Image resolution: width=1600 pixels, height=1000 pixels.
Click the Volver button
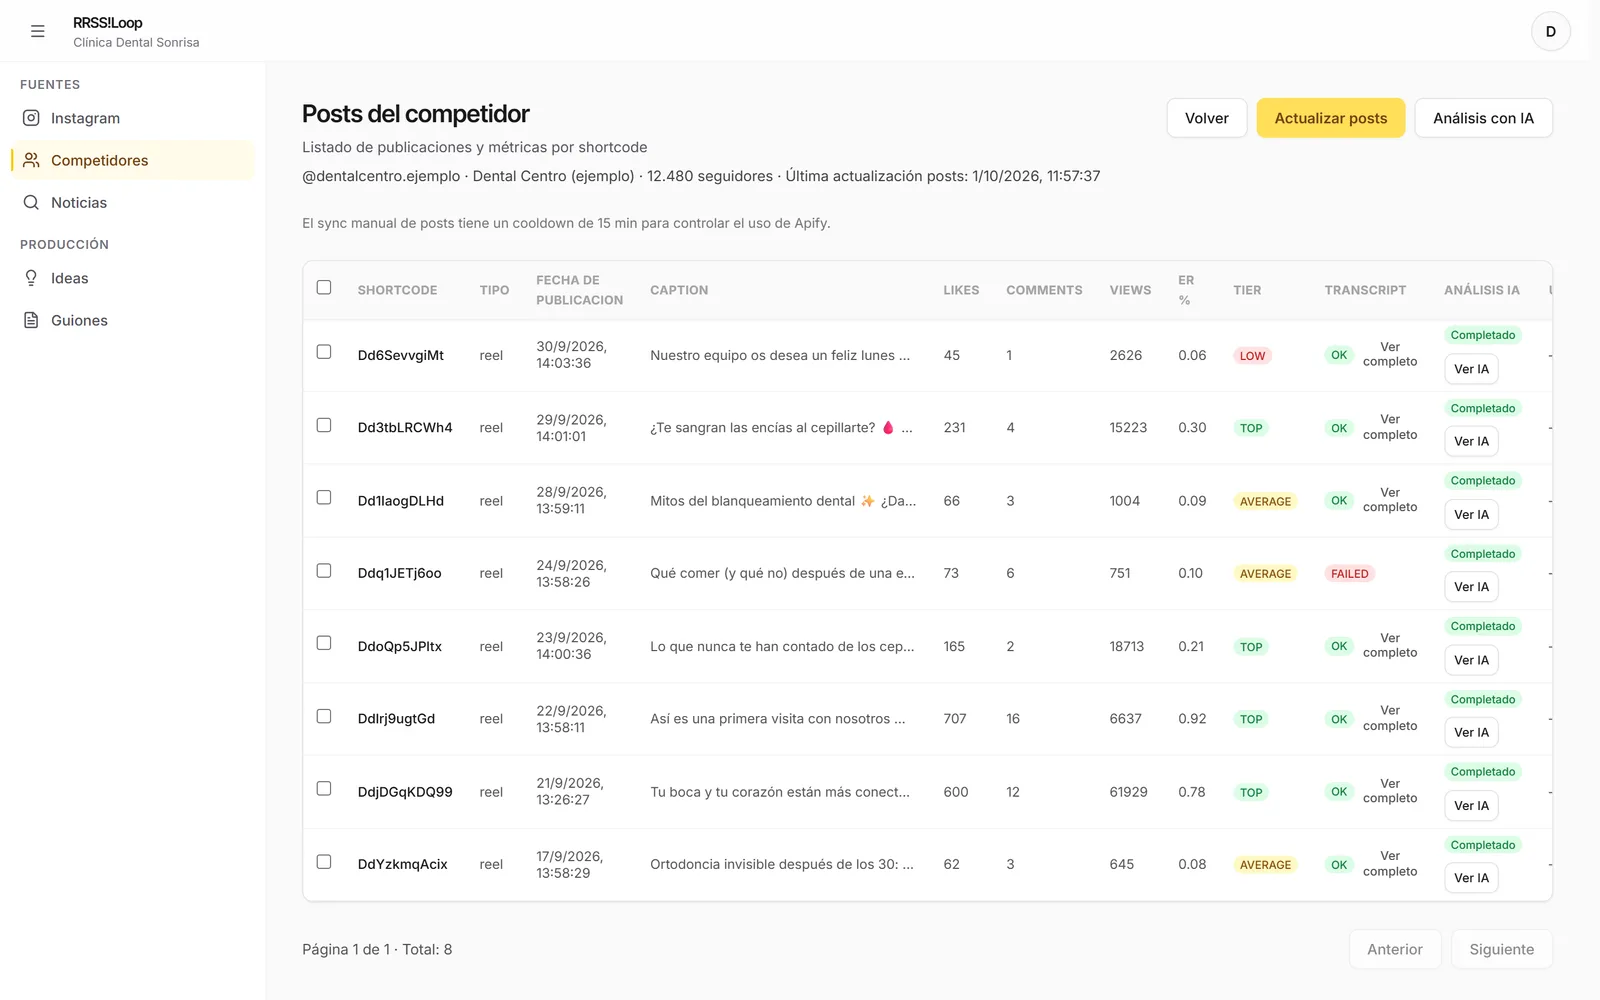pyautogui.click(x=1206, y=118)
